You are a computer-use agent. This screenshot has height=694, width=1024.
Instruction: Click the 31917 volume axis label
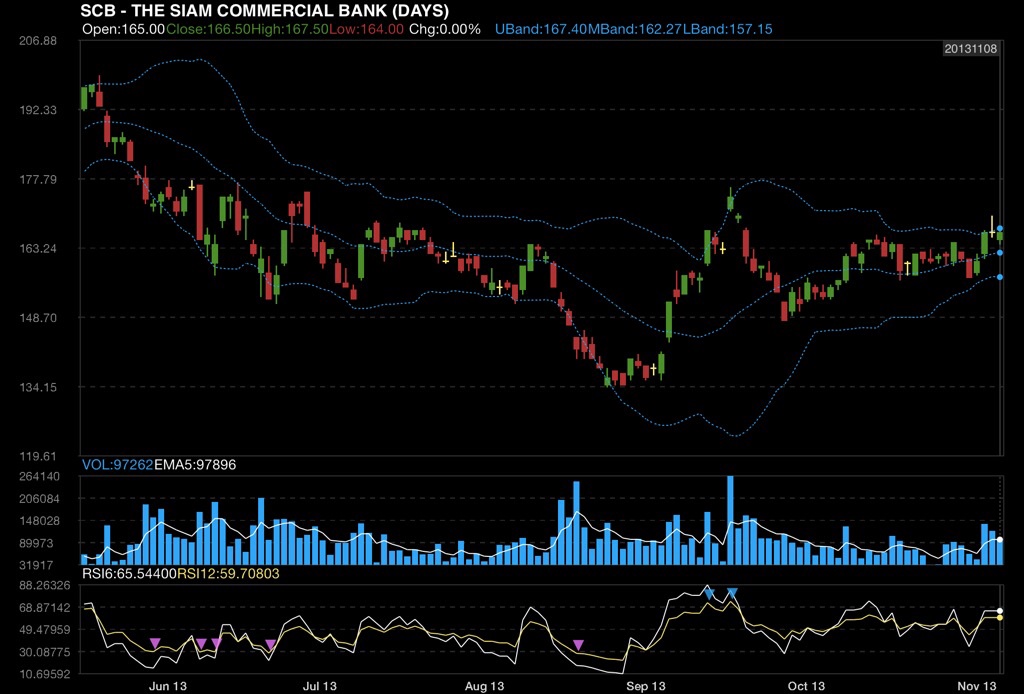tap(36, 565)
